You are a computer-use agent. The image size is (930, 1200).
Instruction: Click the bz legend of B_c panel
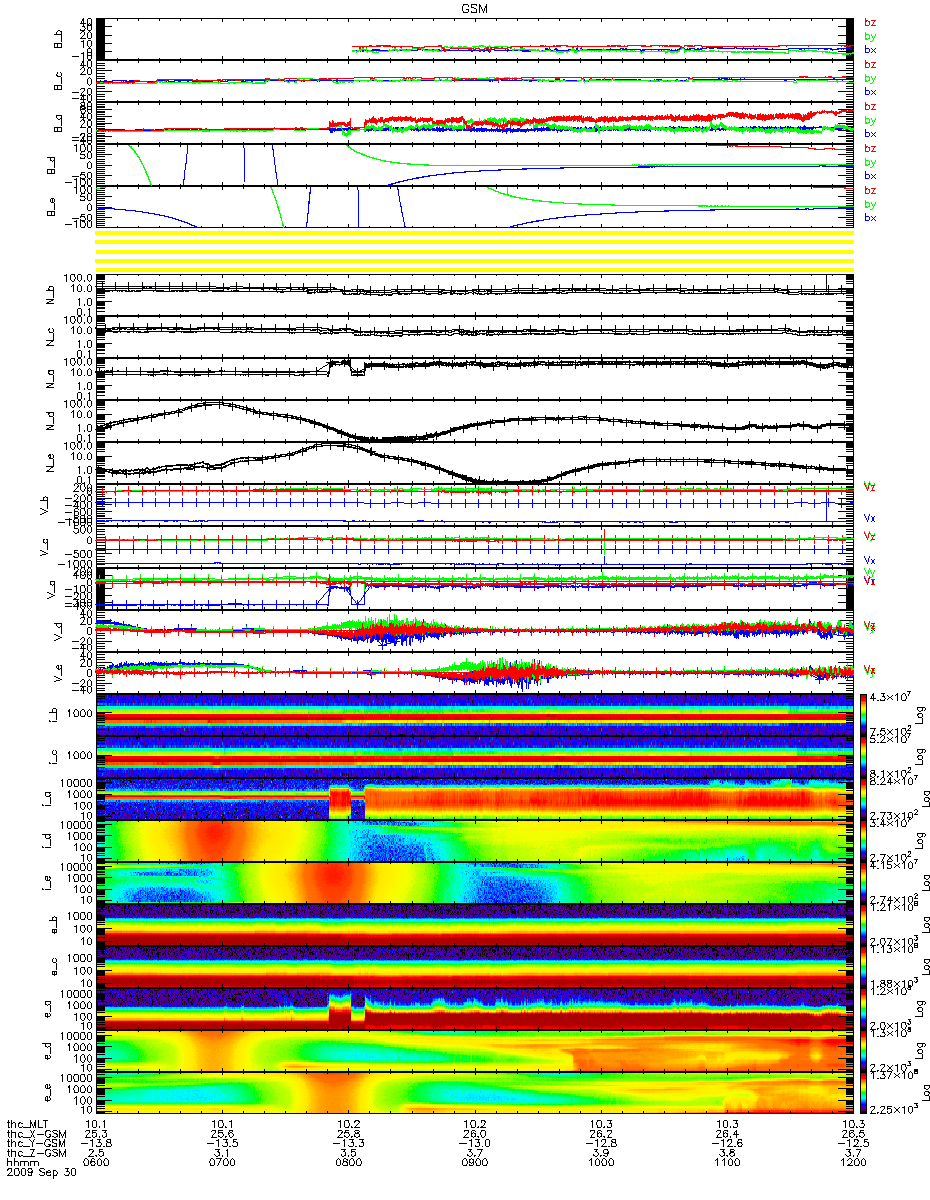[870, 64]
